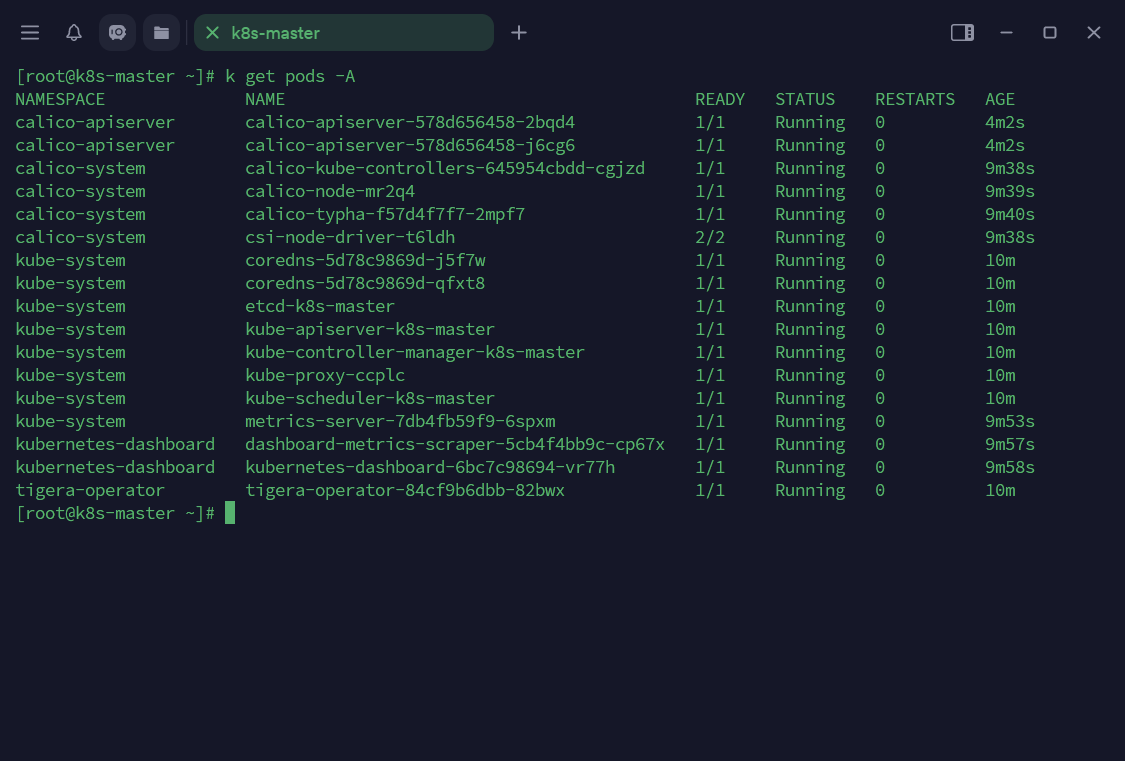
Task: Toggle the right side panel
Action: (962, 33)
